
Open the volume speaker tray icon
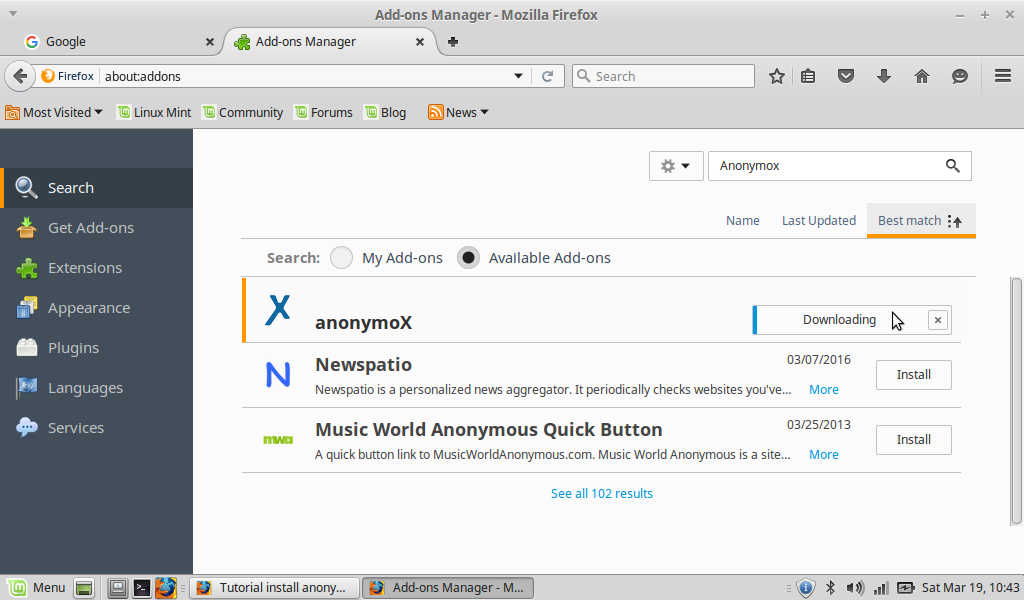point(855,588)
